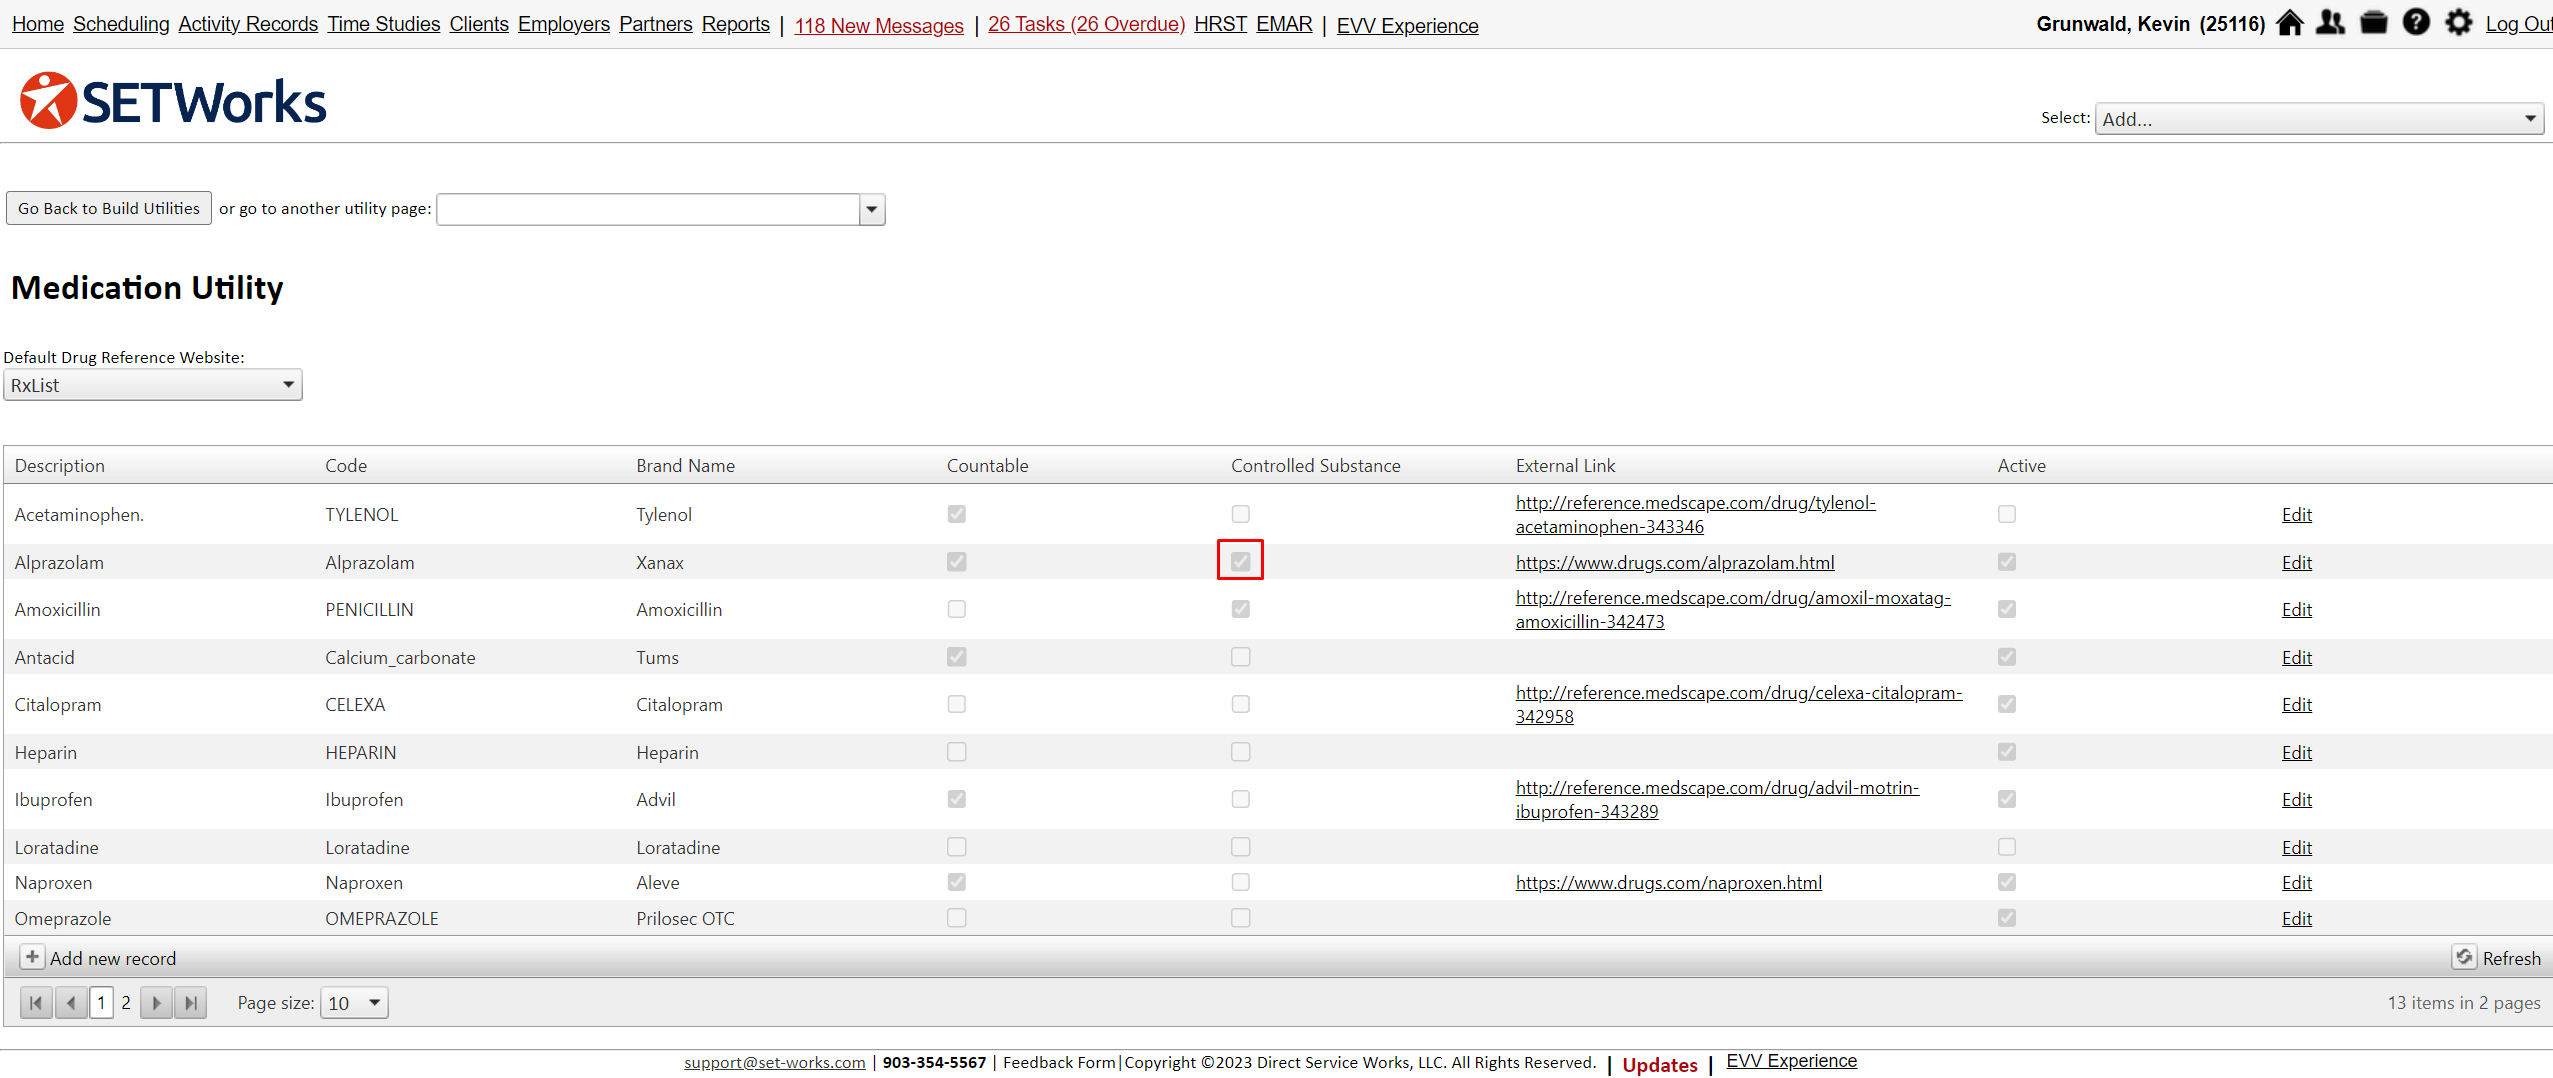Go to previous page of grid
The height and width of the screenshot is (1078, 2553).
[x=71, y=1002]
